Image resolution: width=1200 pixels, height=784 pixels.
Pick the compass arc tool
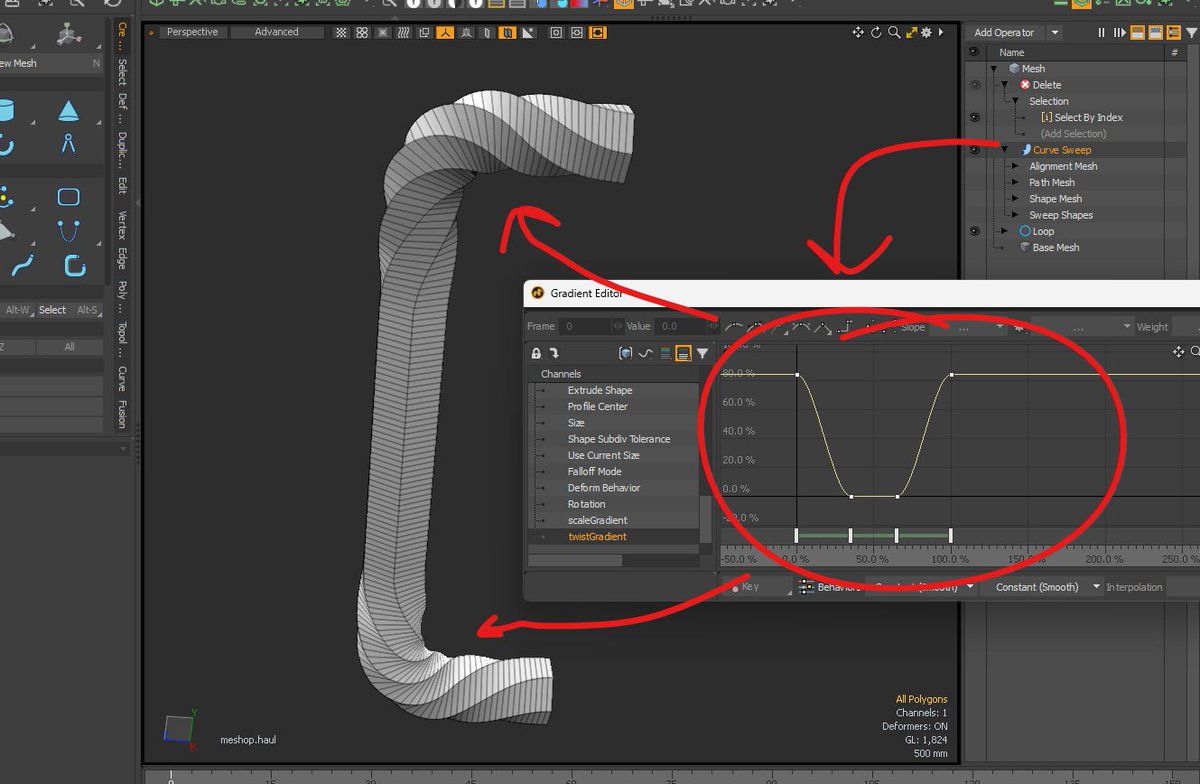click(x=68, y=144)
